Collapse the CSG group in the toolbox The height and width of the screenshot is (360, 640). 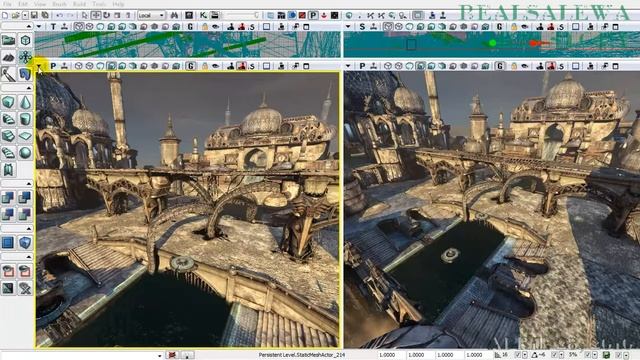pyautogui.click(x=17, y=184)
